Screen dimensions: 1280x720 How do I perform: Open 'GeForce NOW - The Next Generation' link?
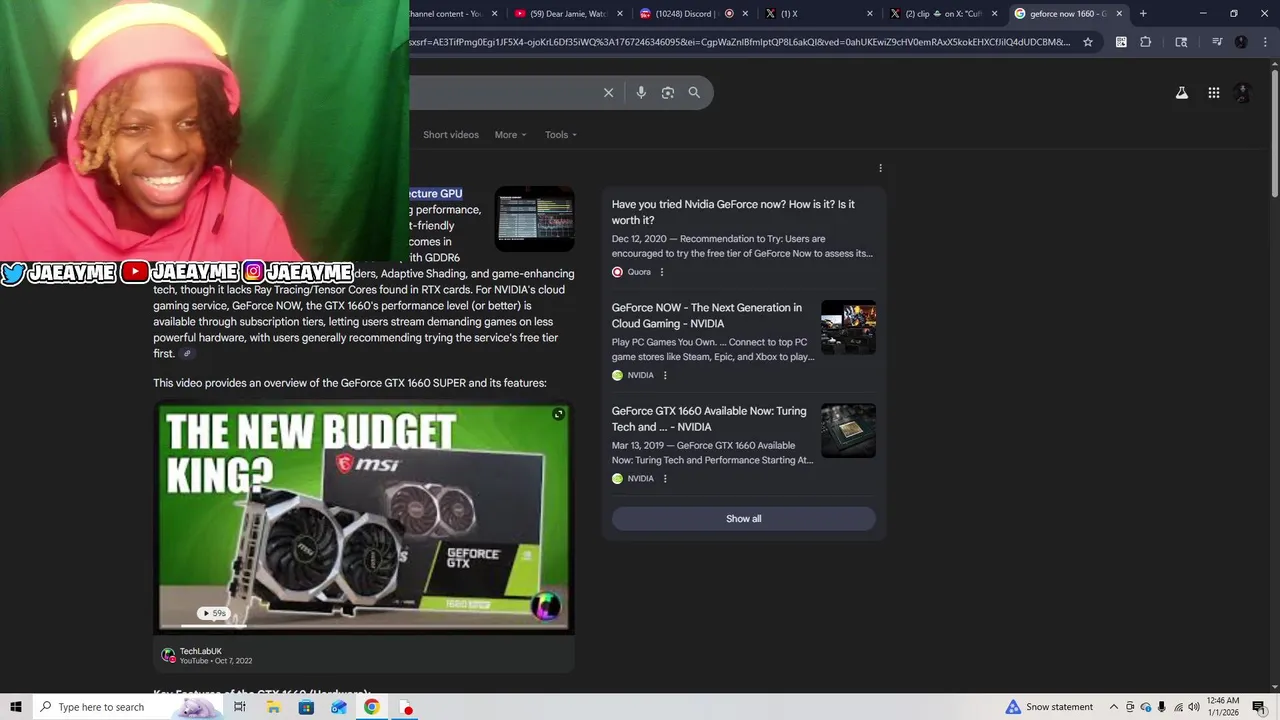pyautogui.click(x=707, y=316)
